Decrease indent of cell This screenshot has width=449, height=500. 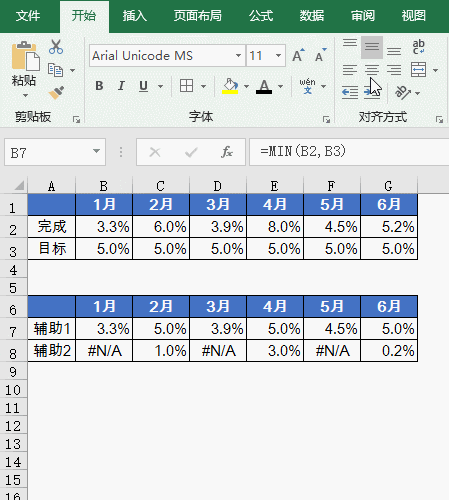(x=350, y=93)
